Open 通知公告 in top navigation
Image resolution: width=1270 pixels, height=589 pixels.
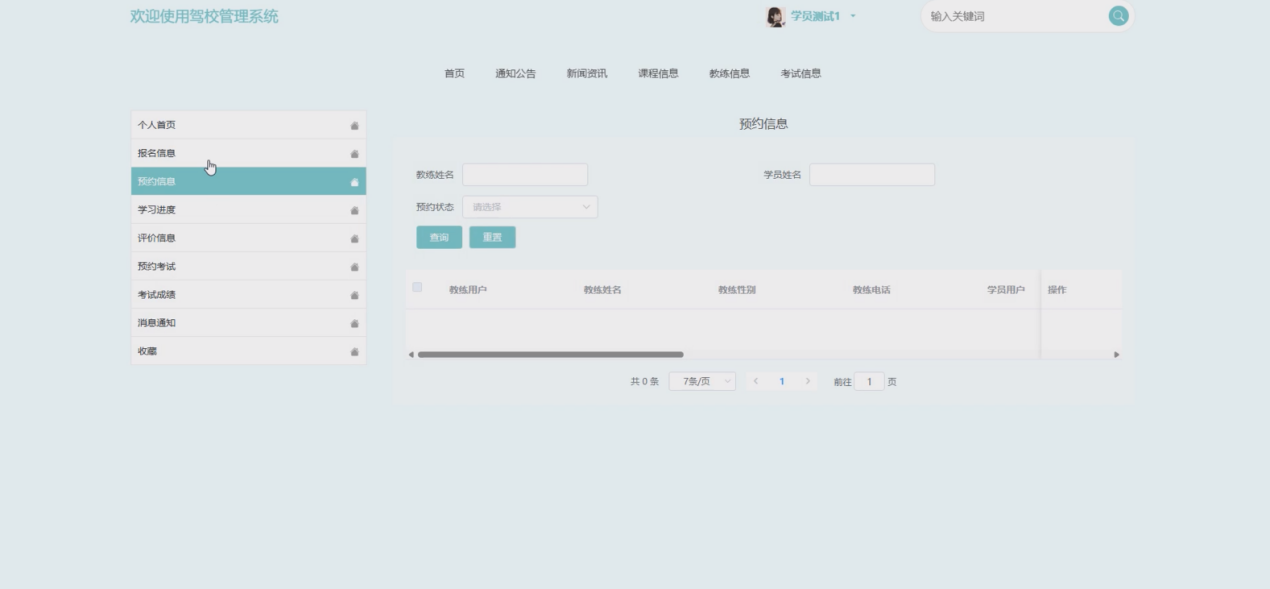(x=516, y=73)
